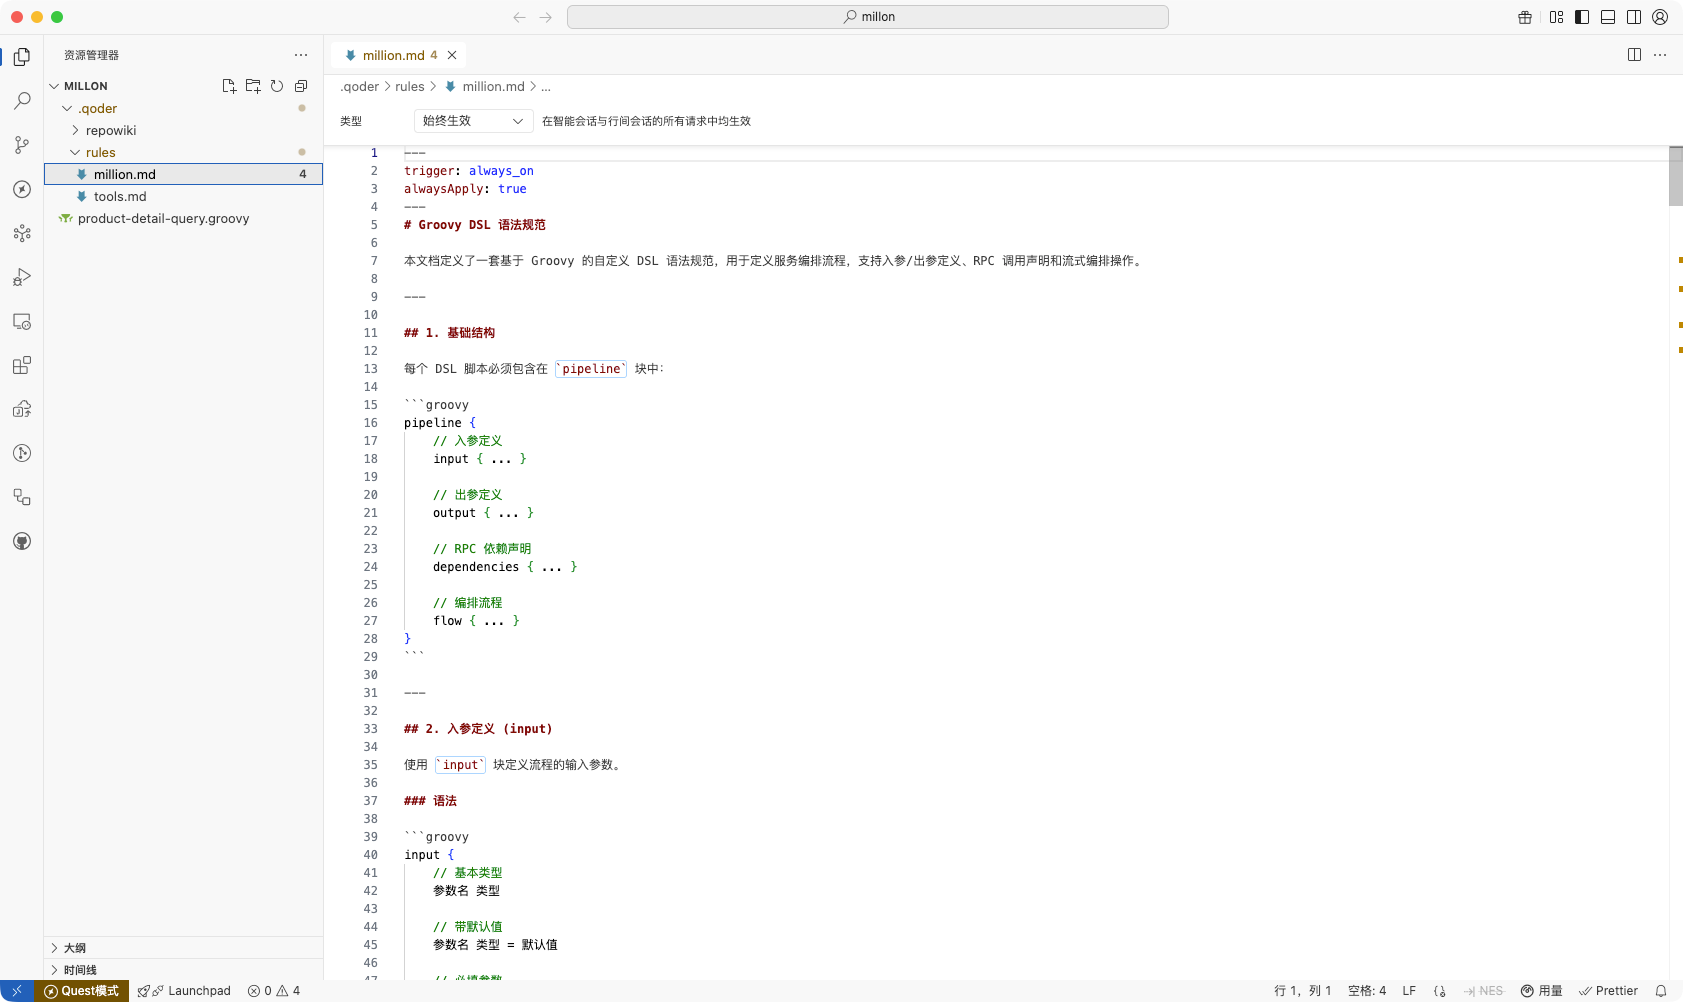Go forward in navigation history

pos(545,17)
